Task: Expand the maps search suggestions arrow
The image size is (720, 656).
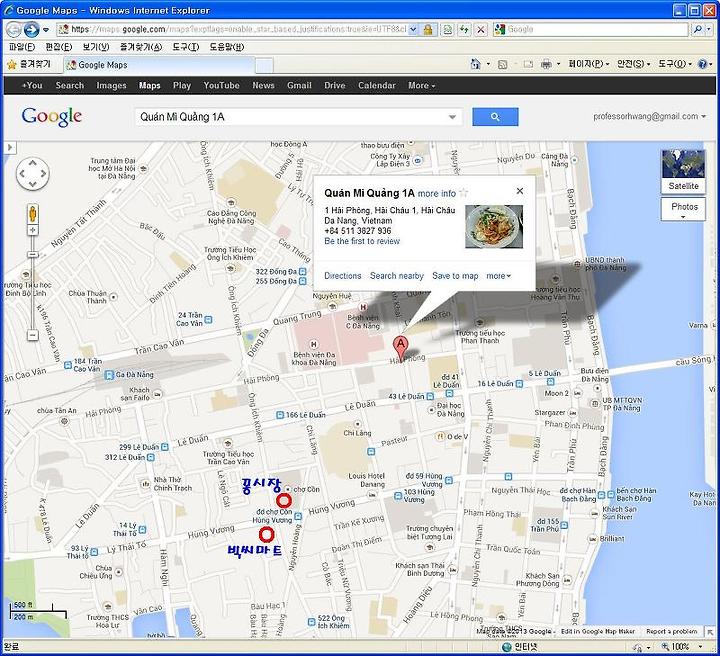Action: point(452,117)
